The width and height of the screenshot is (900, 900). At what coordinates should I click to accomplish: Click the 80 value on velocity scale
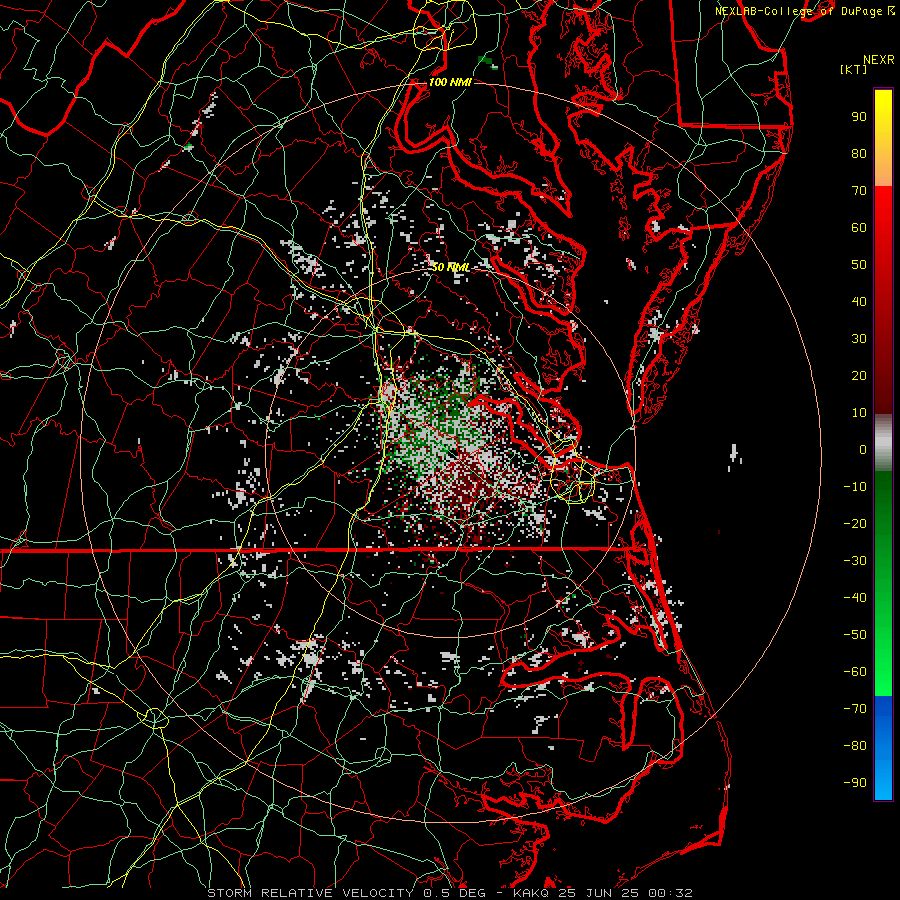coord(859,153)
